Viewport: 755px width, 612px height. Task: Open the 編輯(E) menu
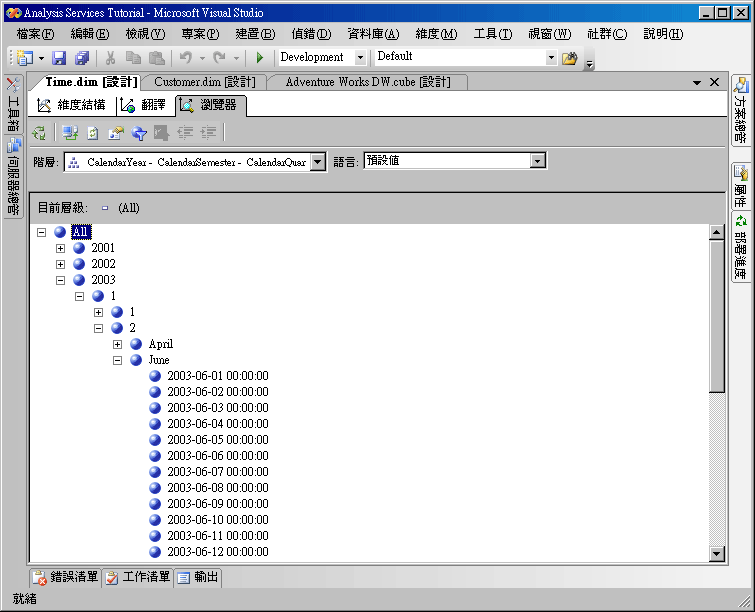click(x=90, y=34)
